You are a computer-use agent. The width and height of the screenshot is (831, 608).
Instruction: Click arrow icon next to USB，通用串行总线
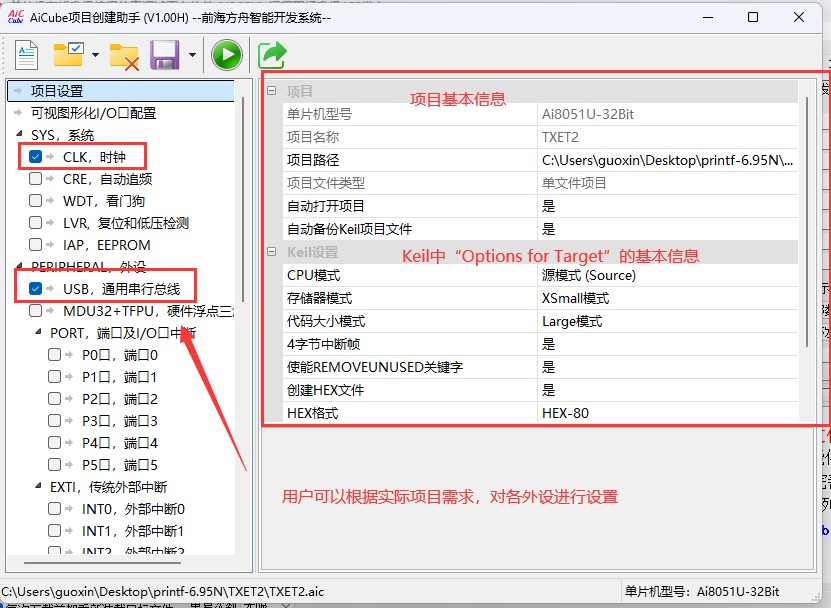point(50,288)
